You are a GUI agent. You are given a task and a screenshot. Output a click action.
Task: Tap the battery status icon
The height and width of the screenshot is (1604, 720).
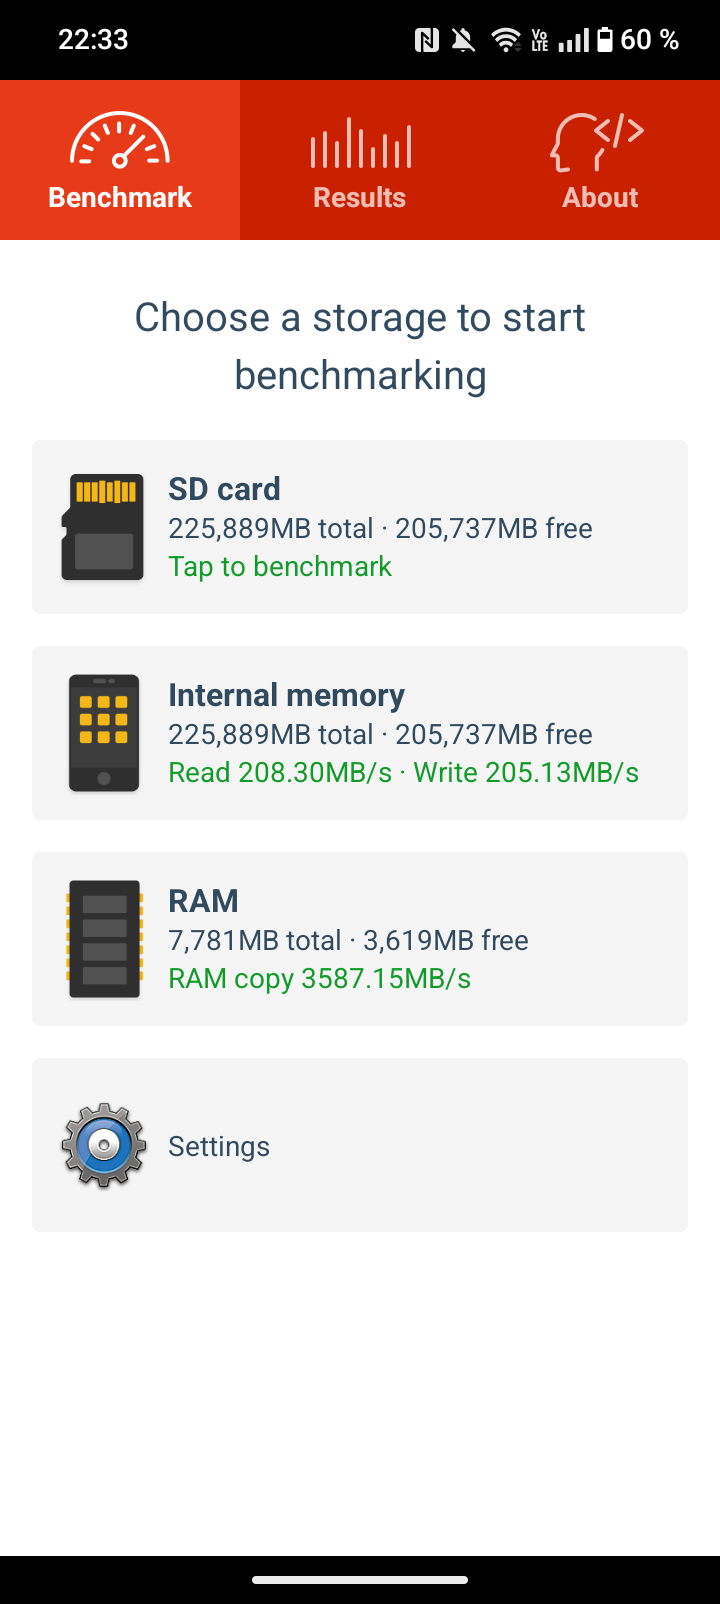604,40
